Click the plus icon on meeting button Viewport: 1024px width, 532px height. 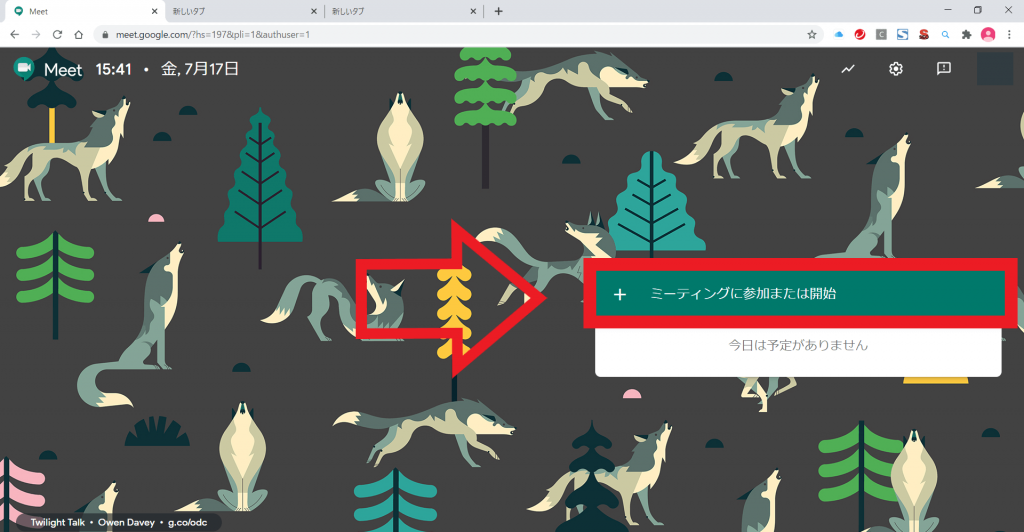tap(620, 294)
